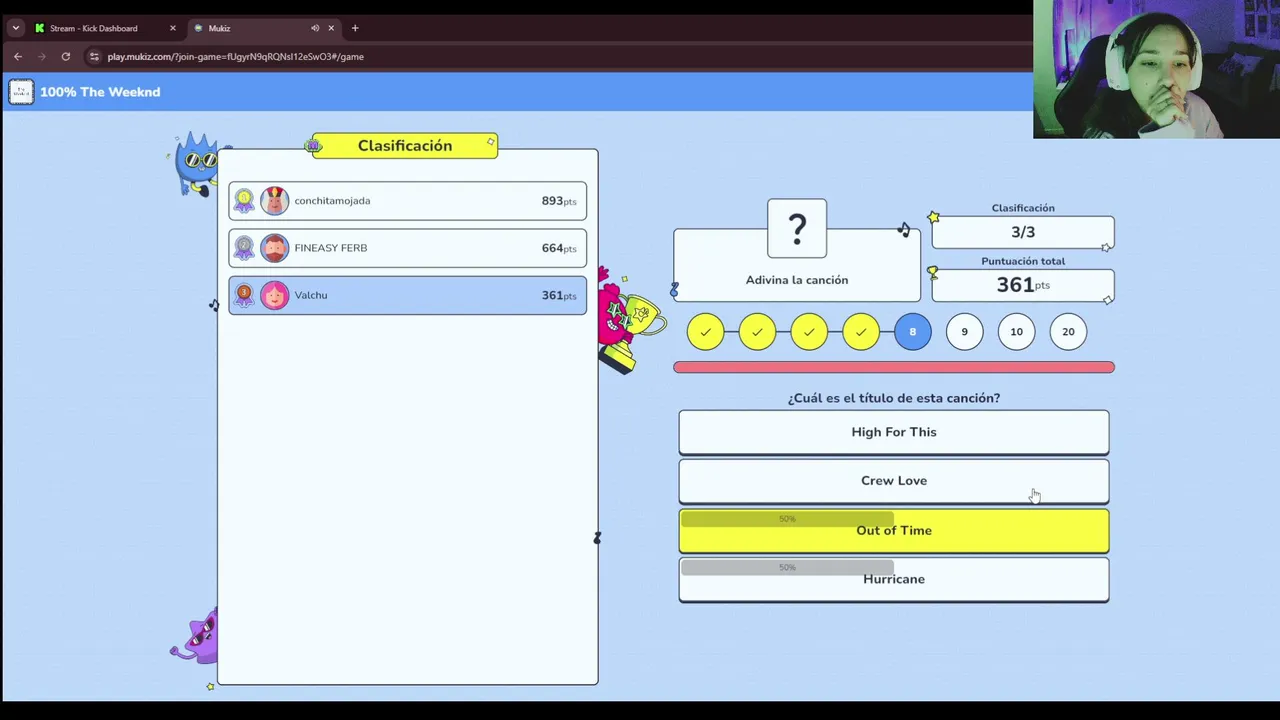Select the round 9 indicator
The image size is (1280, 720).
tap(965, 332)
